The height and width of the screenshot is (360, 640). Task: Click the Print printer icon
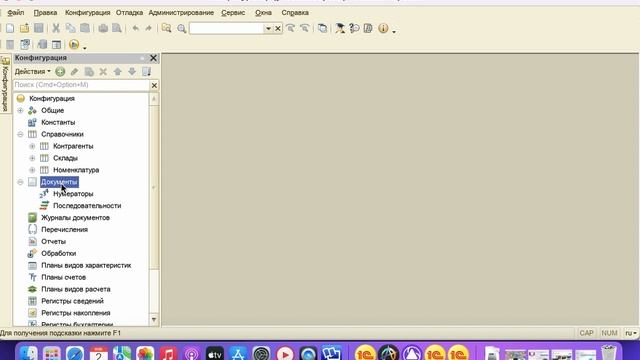click(x=103, y=28)
